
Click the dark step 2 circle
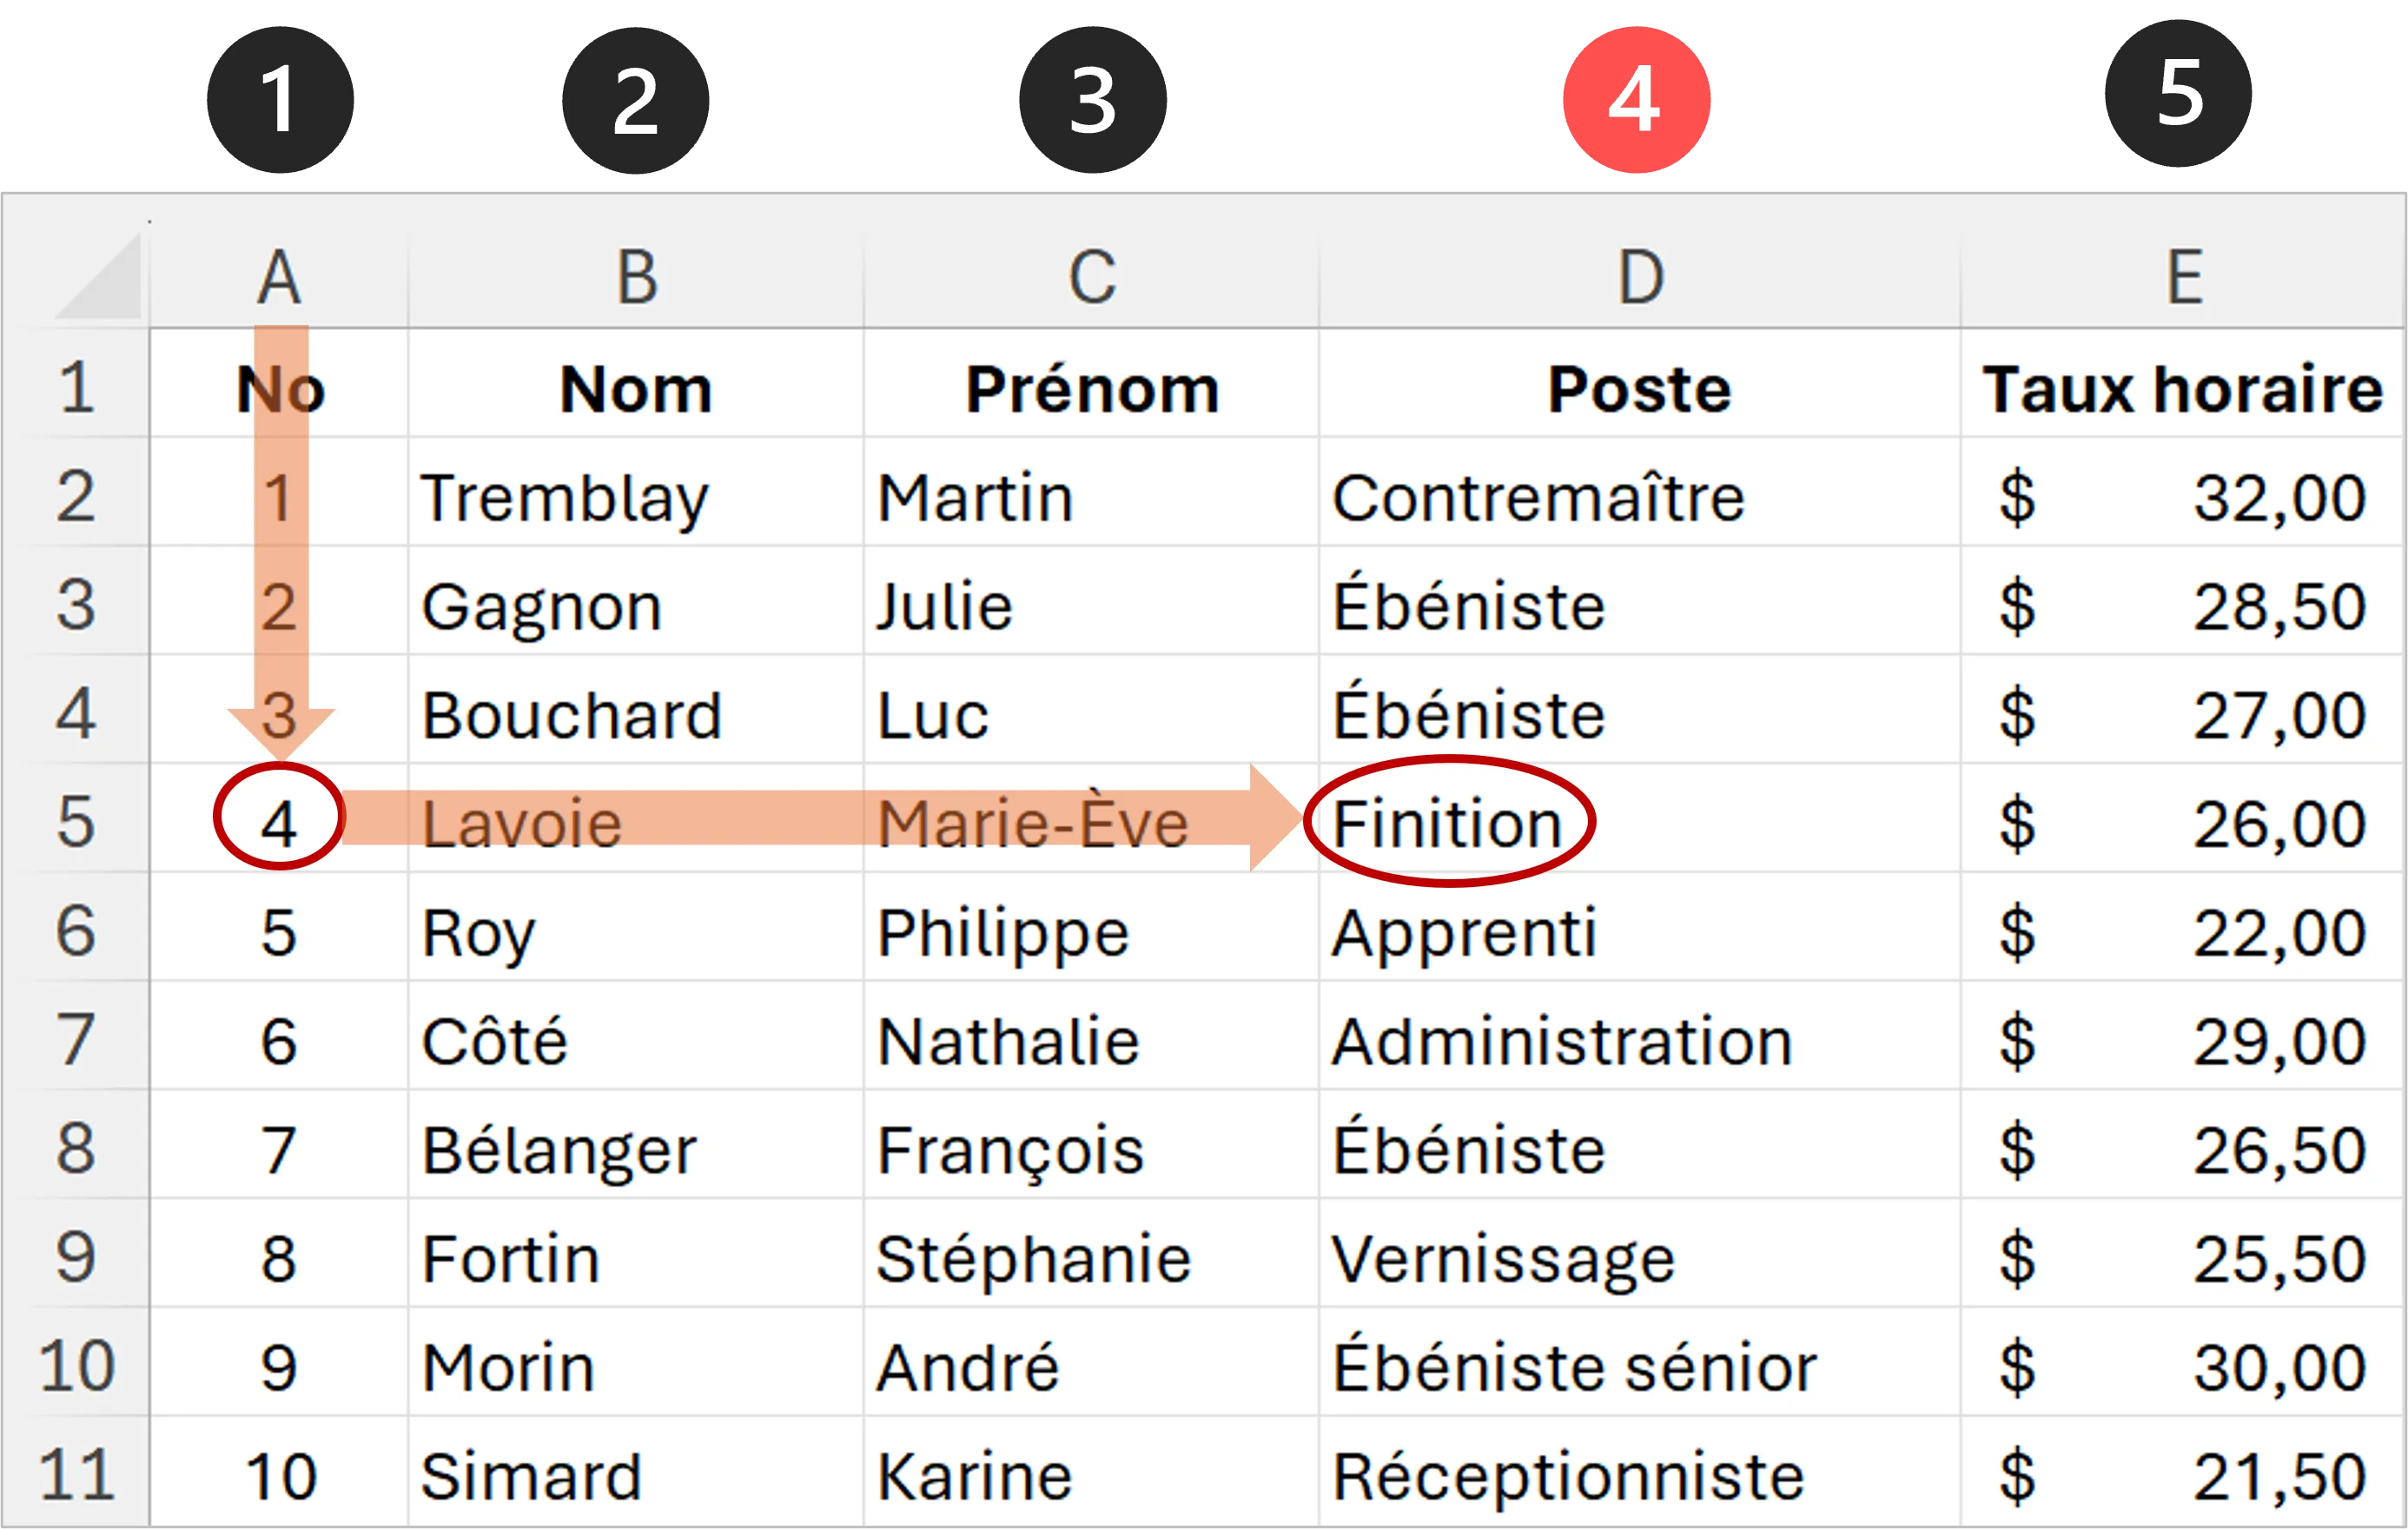coord(637,99)
